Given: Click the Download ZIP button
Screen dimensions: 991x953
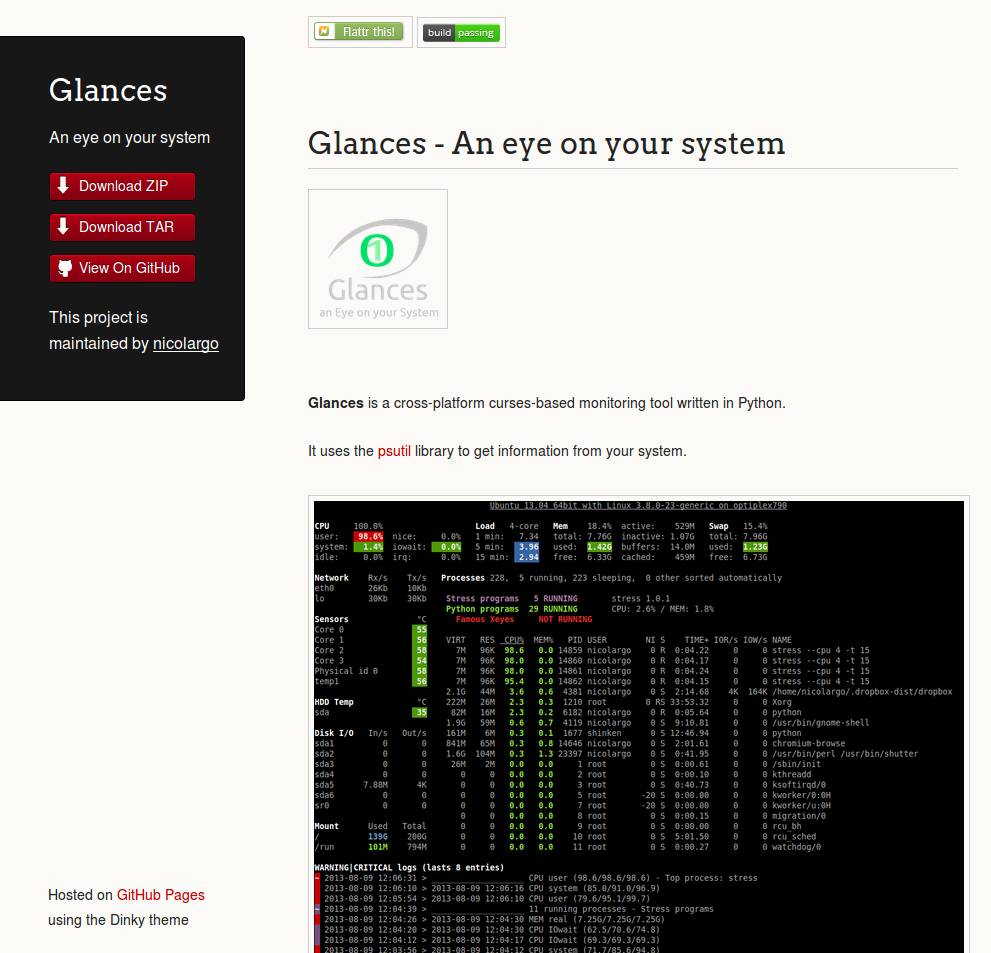Looking at the screenshot, I should pyautogui.click(x=123, y=186).
